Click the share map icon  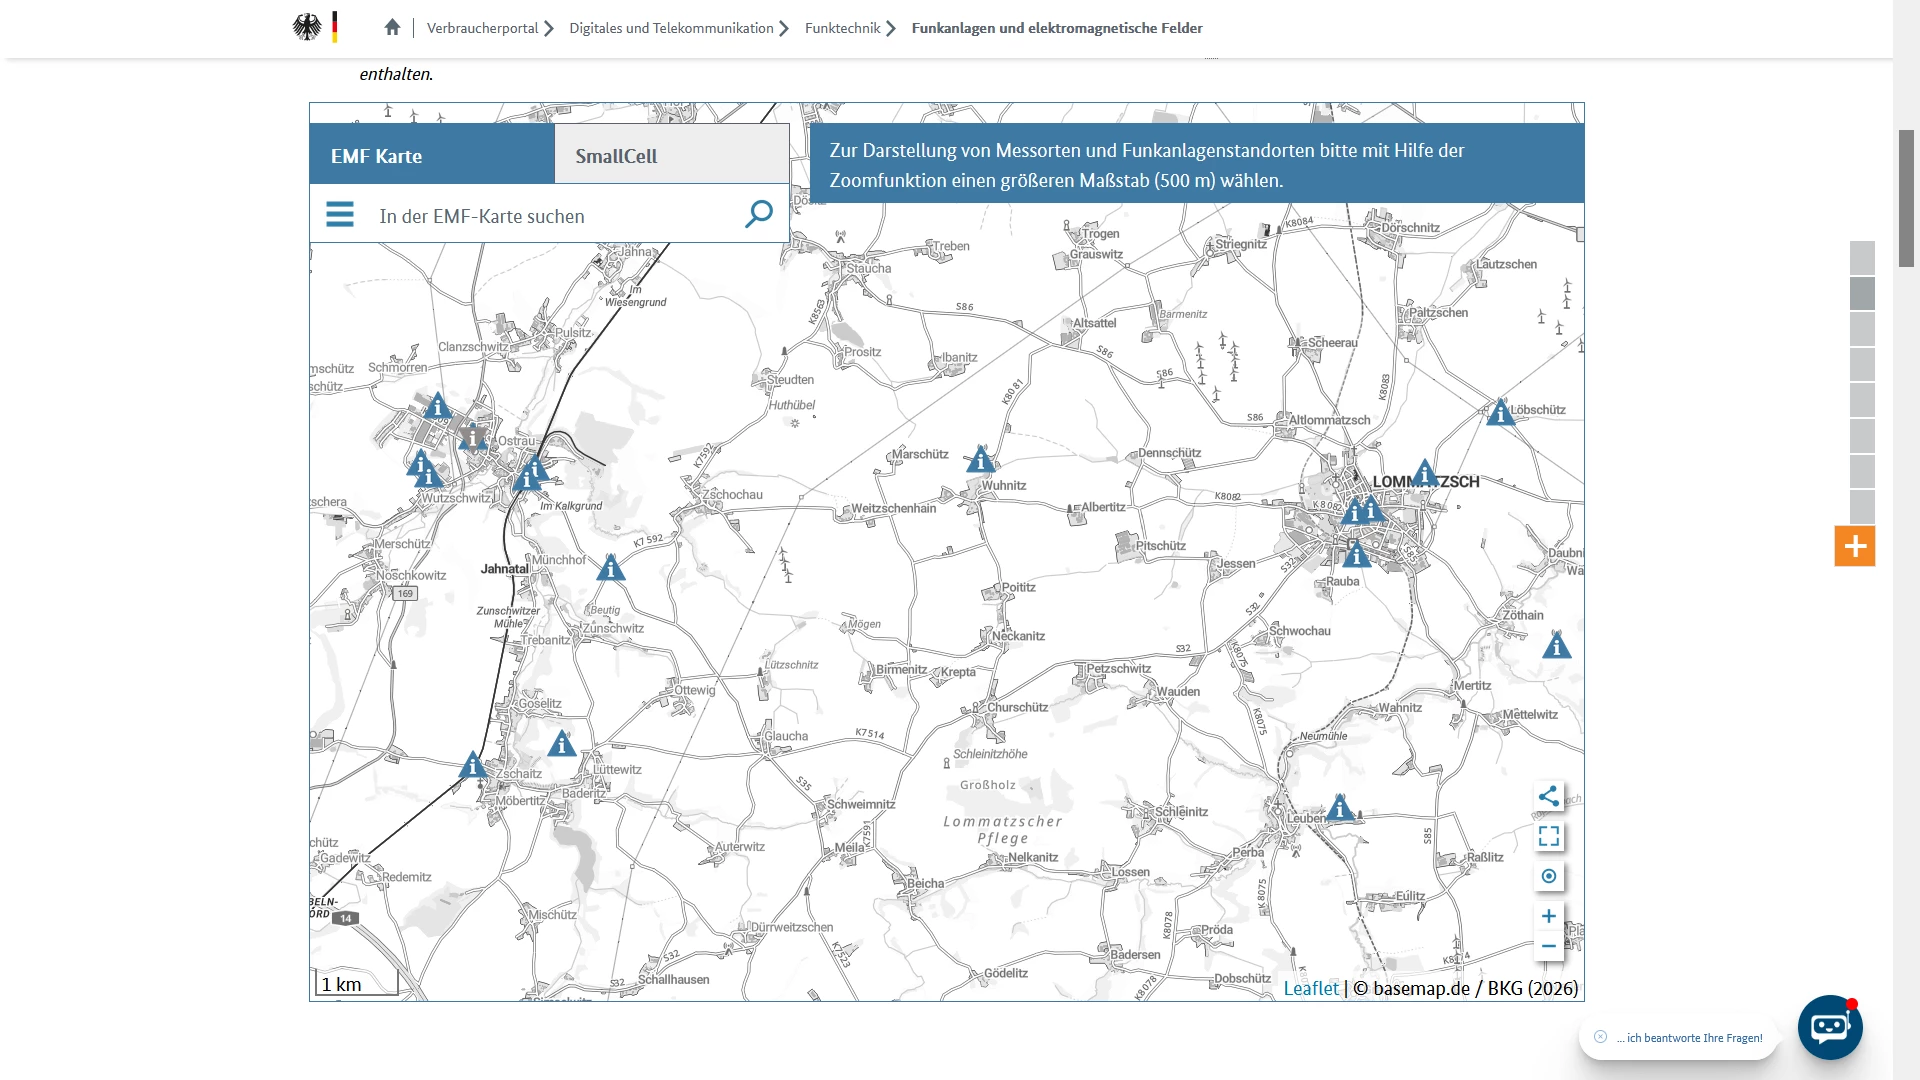point(1548,796)
